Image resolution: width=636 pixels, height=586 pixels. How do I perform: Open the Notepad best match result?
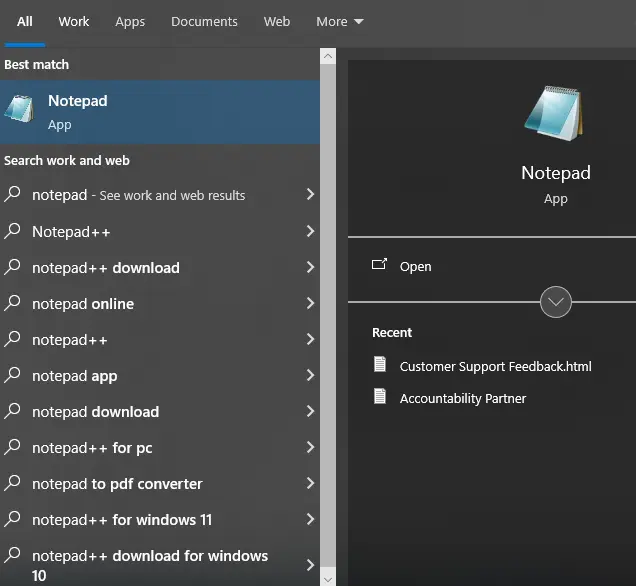coord(160,112)
